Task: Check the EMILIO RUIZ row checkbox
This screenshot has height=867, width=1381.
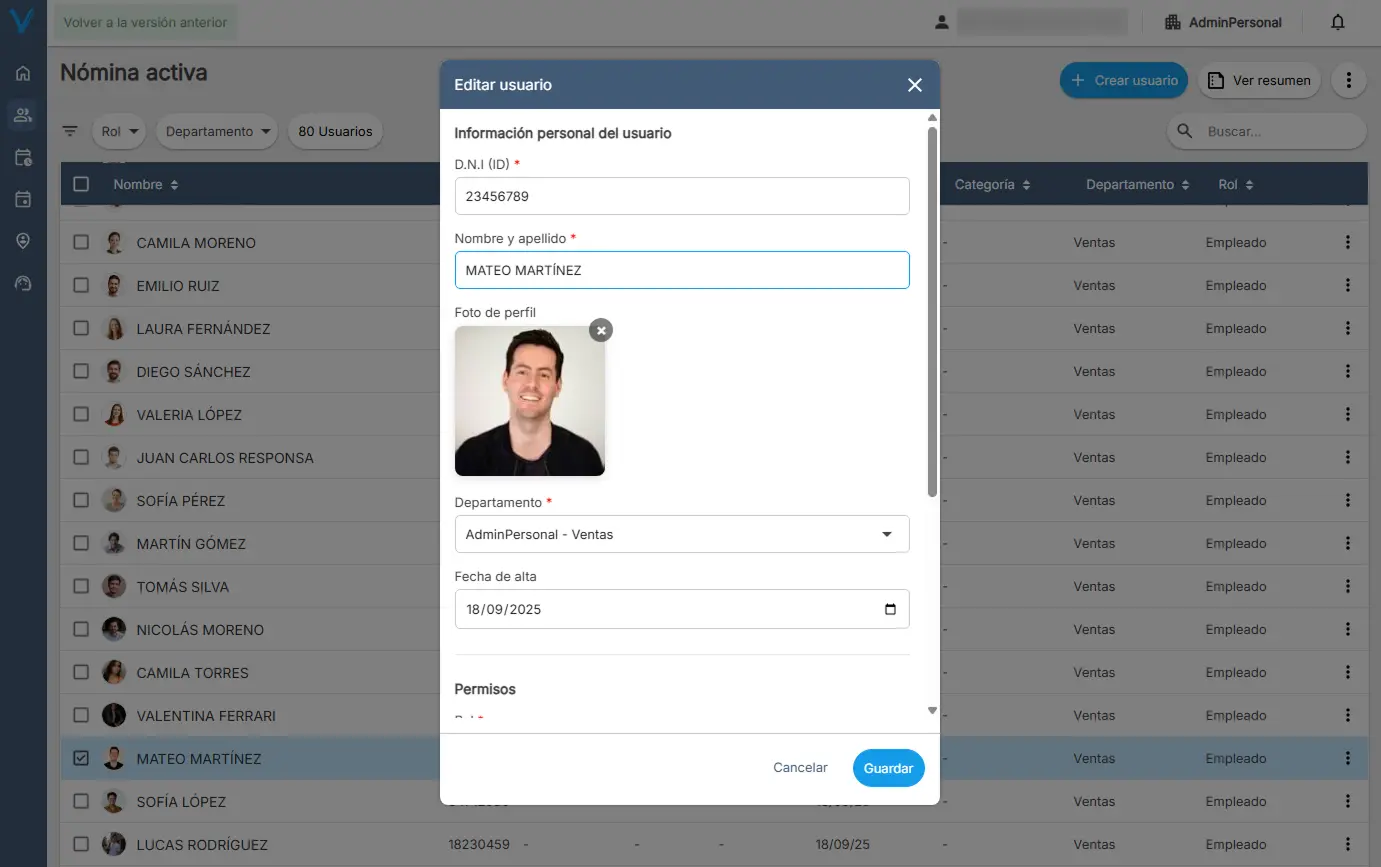Action: 81,285
